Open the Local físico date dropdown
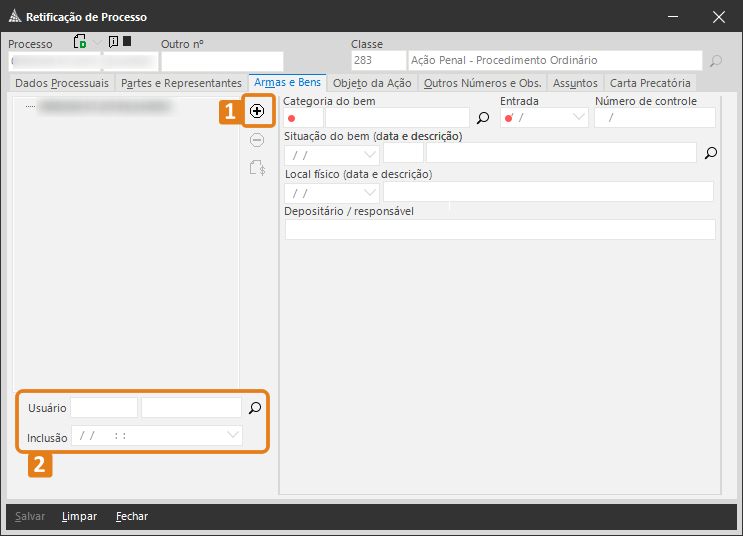Screen dimensions: 743x536 pyautogui.click(x=370, y=192)
